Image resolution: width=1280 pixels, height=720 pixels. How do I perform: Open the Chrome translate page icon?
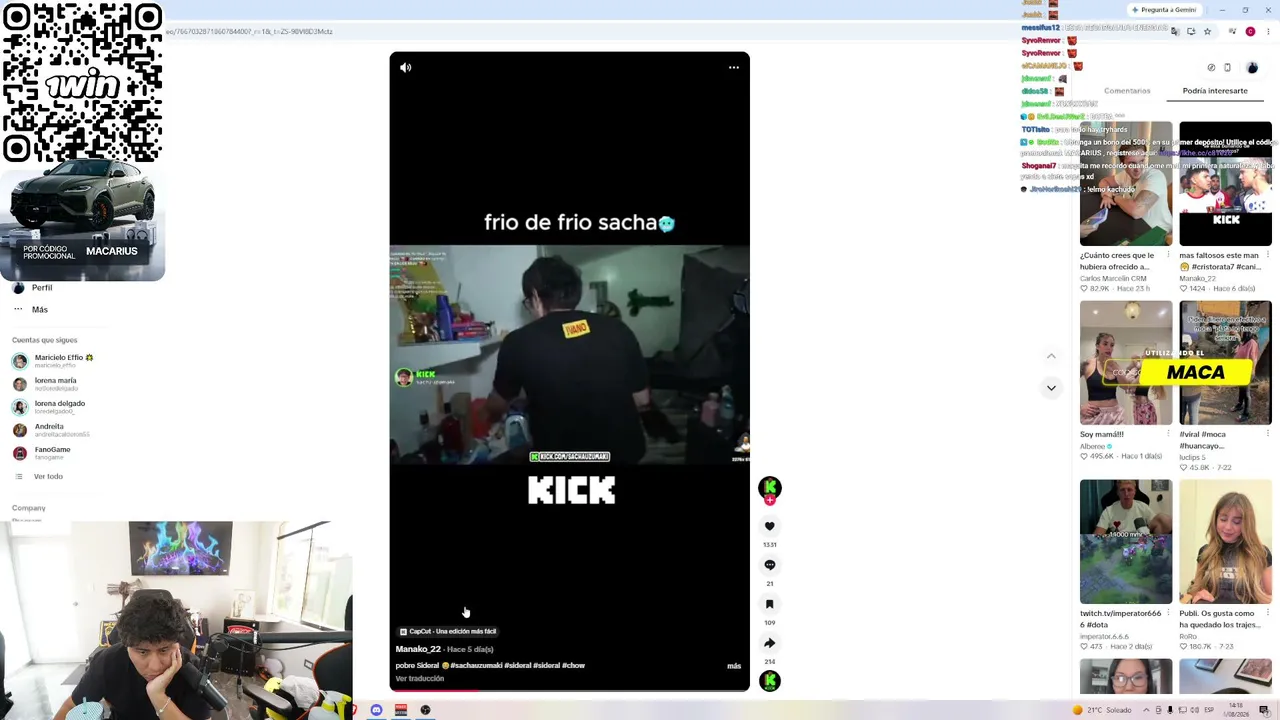point(1174,32)
